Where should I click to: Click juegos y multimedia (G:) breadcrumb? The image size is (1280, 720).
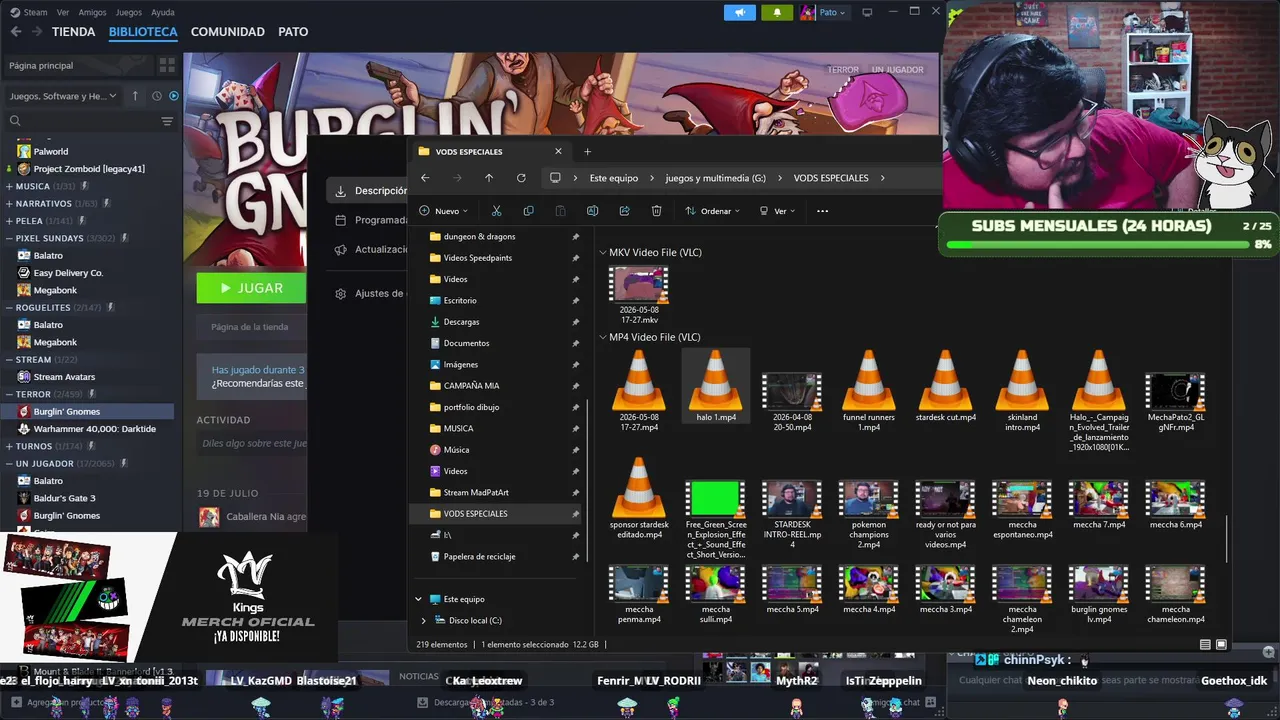[715, 178]
